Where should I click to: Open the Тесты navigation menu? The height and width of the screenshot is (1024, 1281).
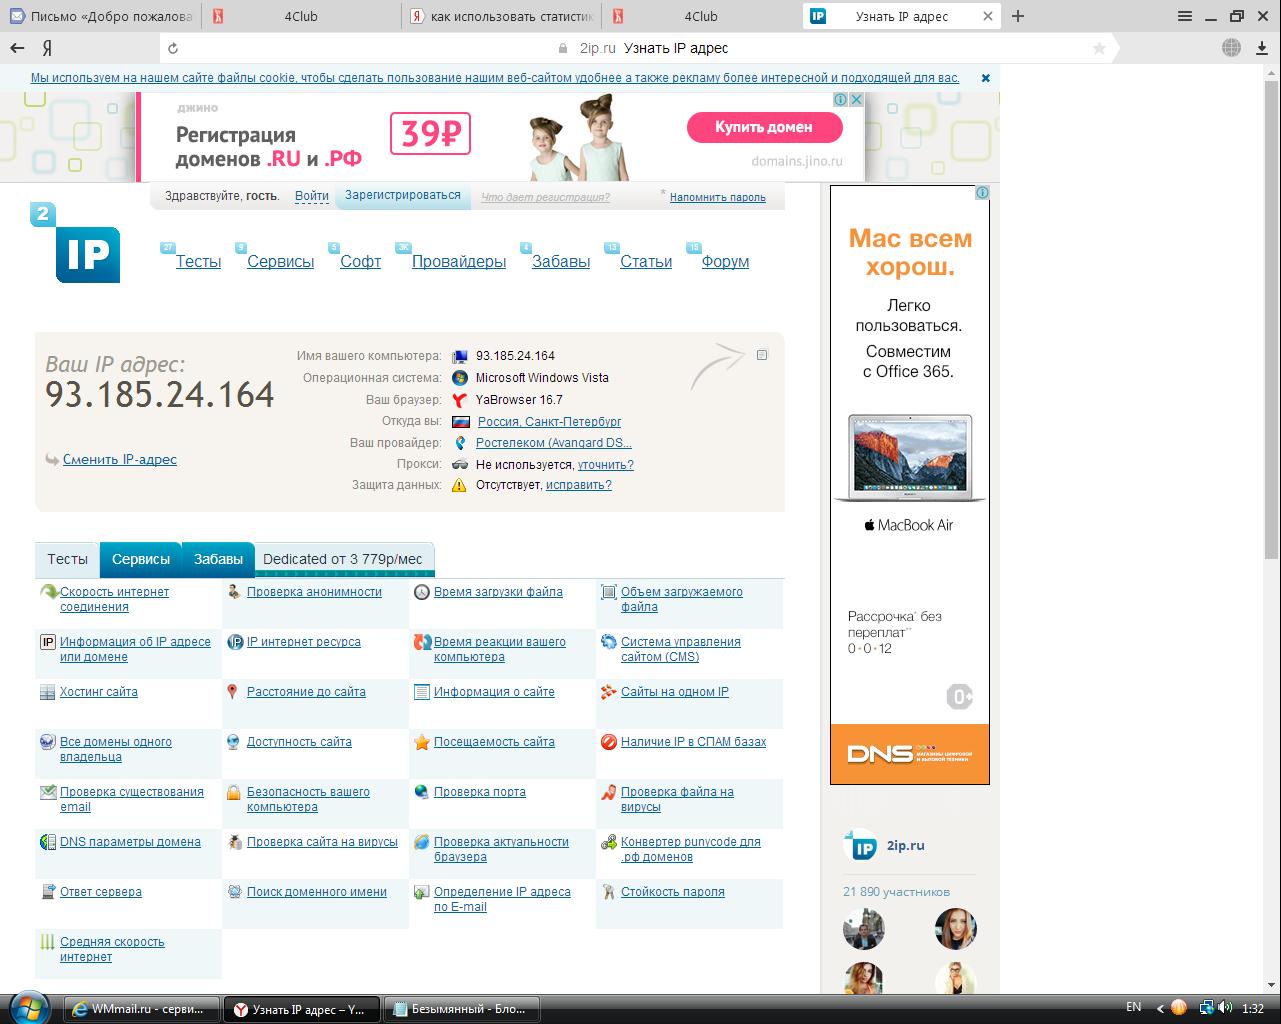198,261
